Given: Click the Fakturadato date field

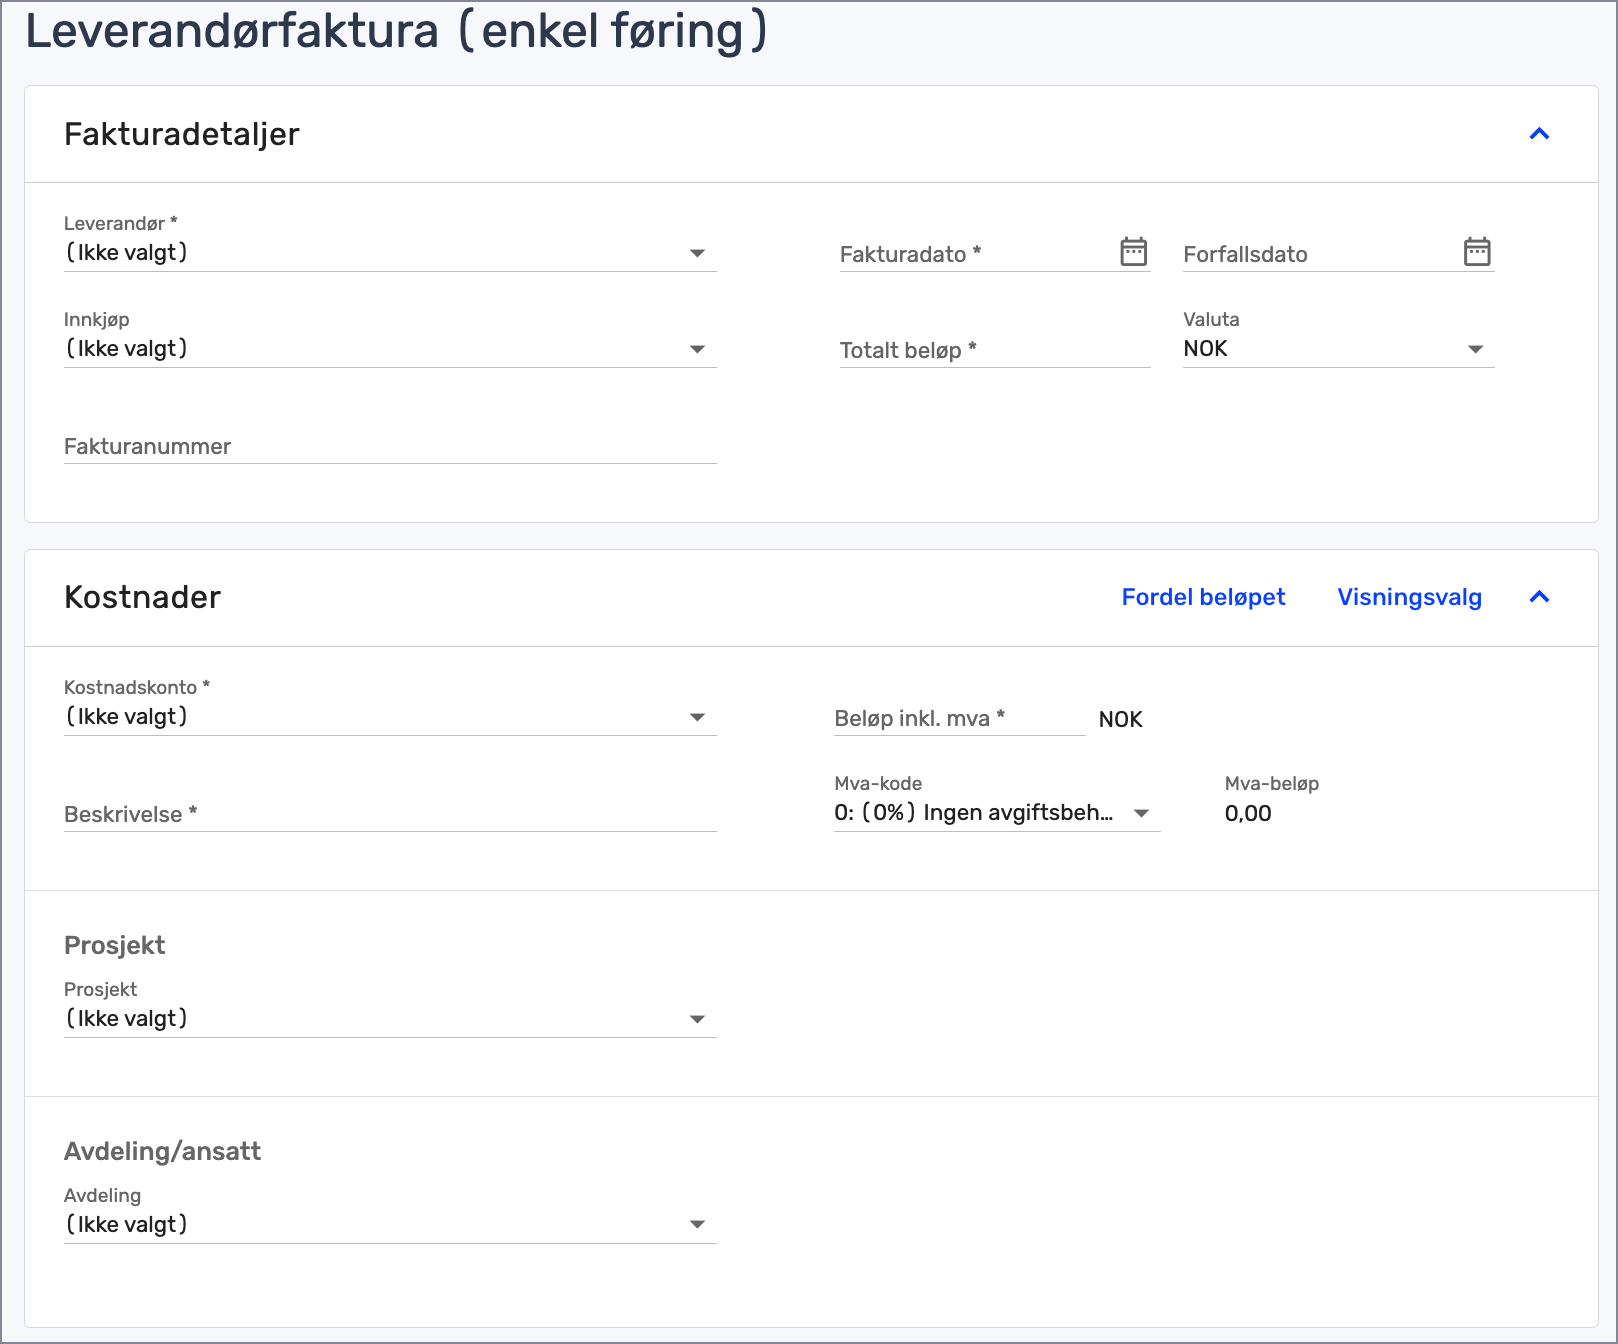Looking at the screenshot, I should (975, 254).
